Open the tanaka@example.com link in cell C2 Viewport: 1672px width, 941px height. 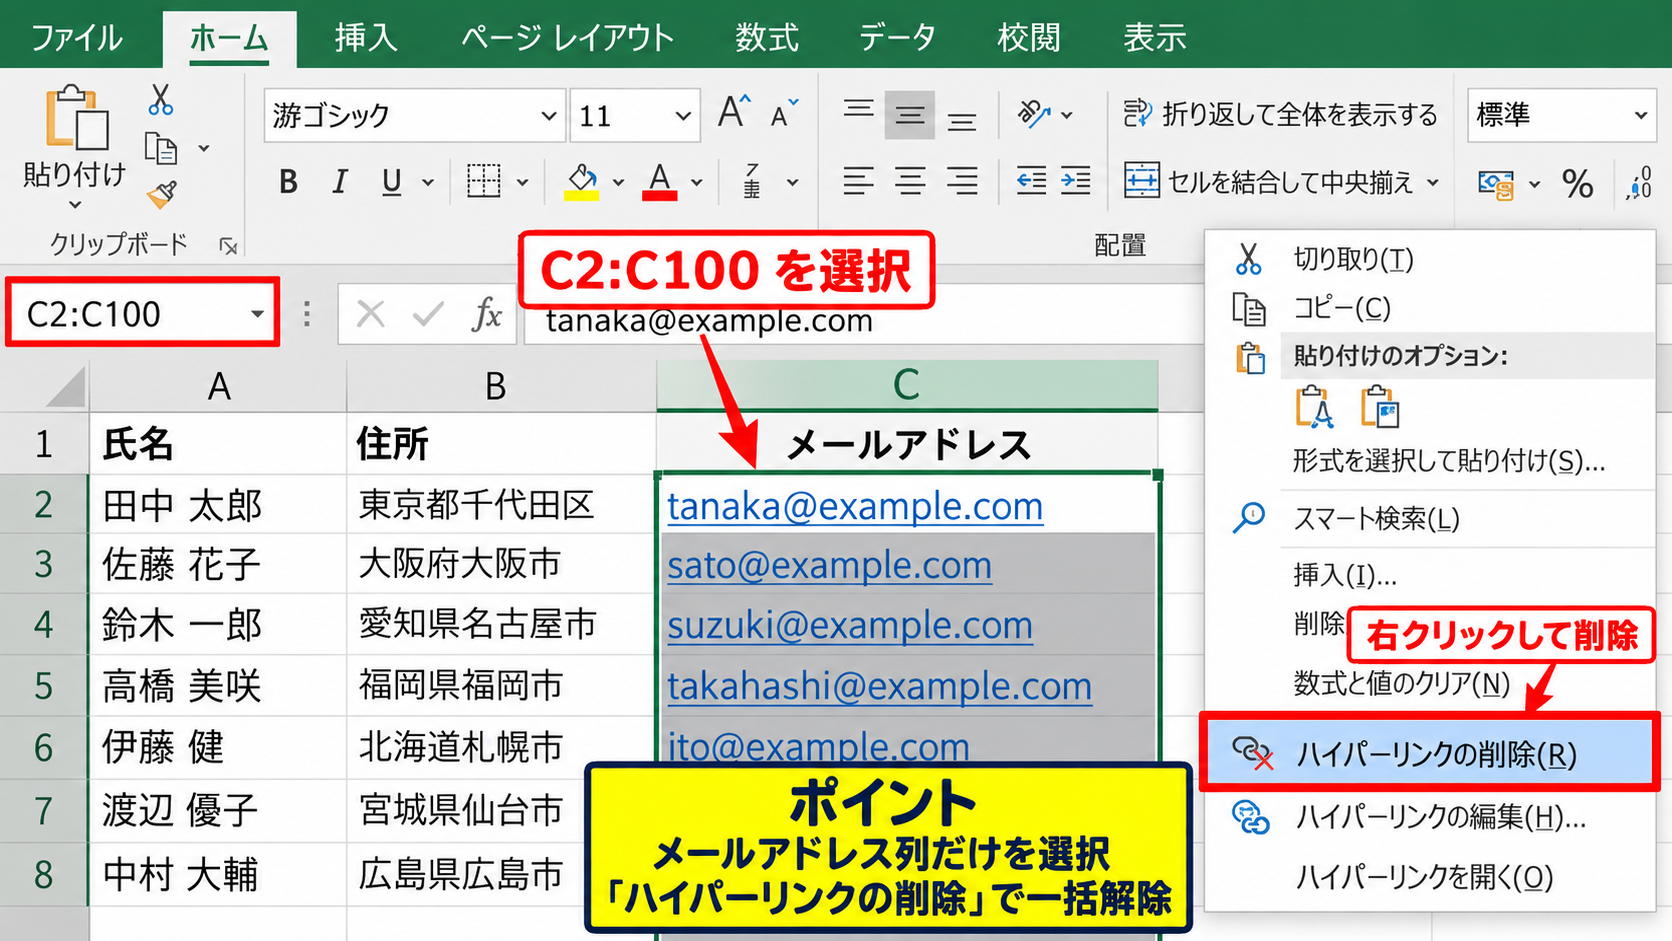pos(855,506)
